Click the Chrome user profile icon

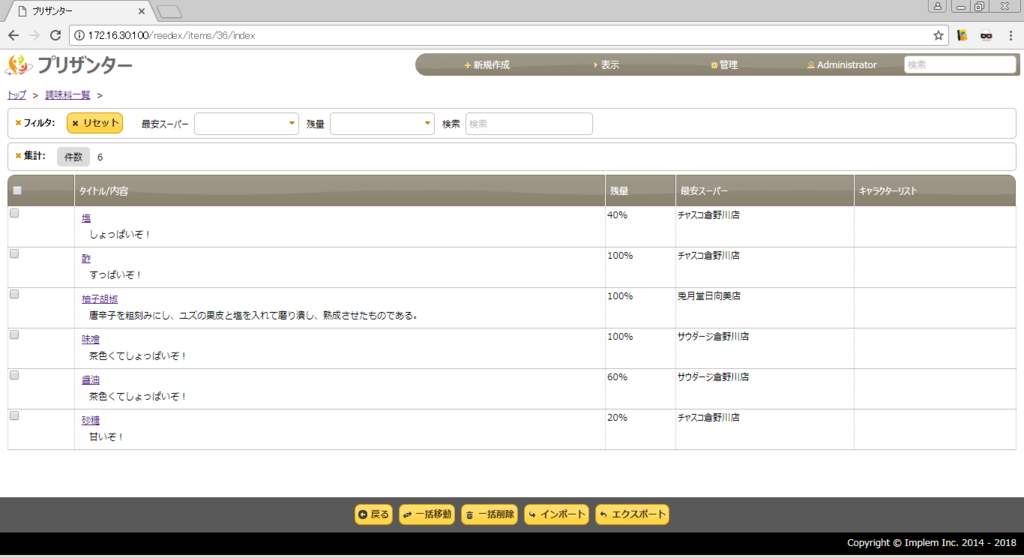tap(937, 7)
